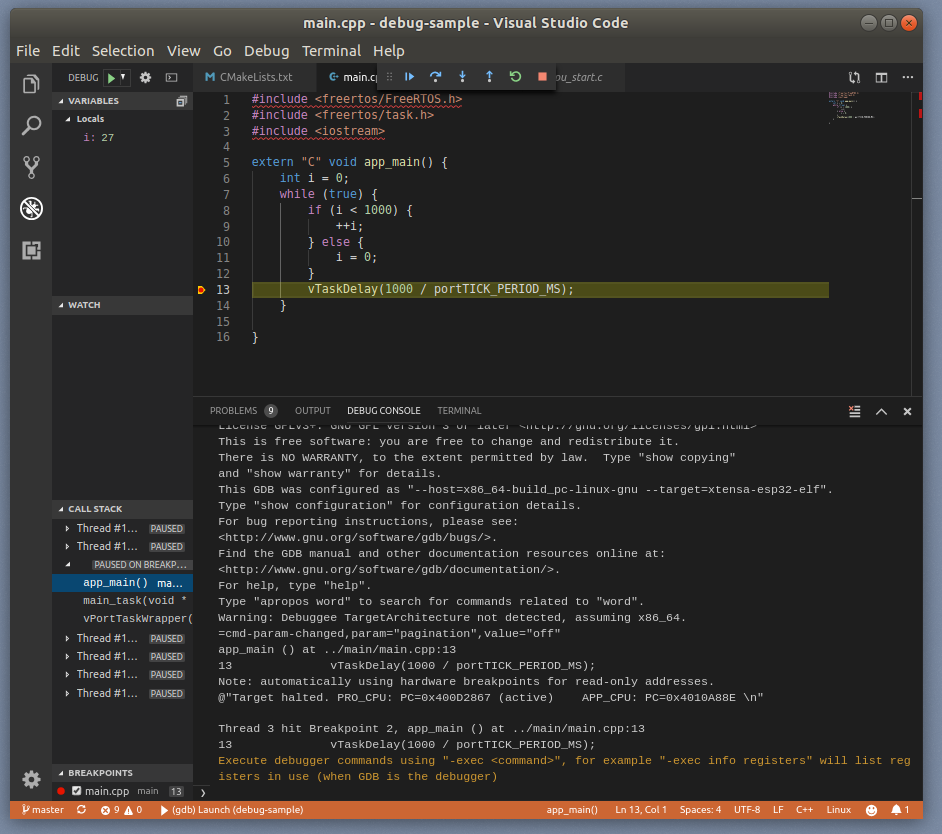Switch to CMakeLists.txt editor tab

click(255, 77)
